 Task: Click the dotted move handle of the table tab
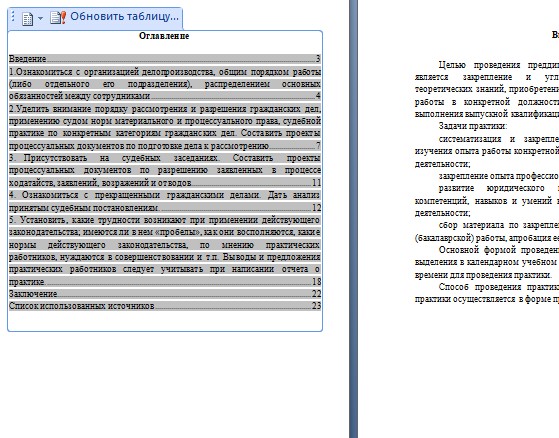coord(13,16)
